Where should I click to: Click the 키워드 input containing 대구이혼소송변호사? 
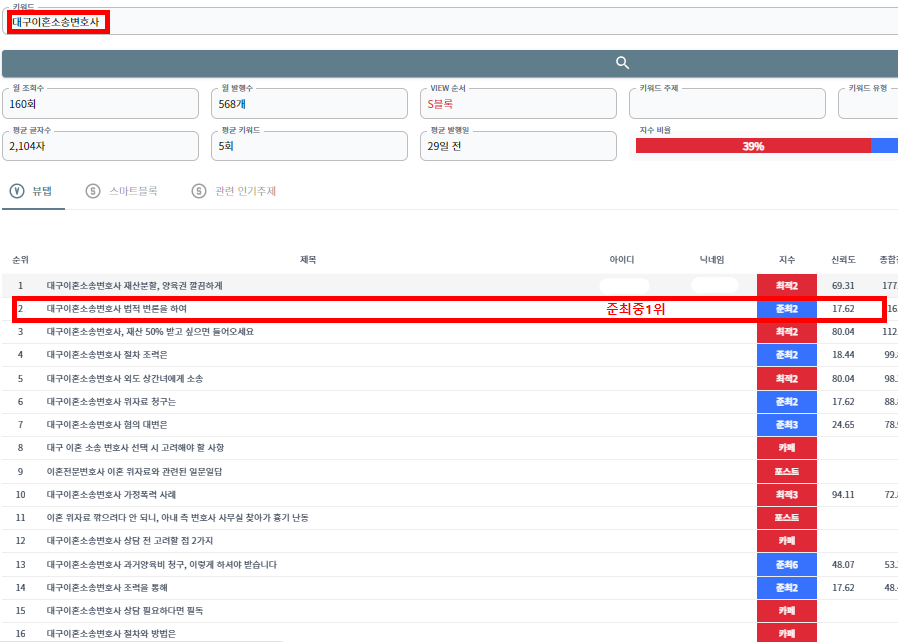[x=450, y=22]
